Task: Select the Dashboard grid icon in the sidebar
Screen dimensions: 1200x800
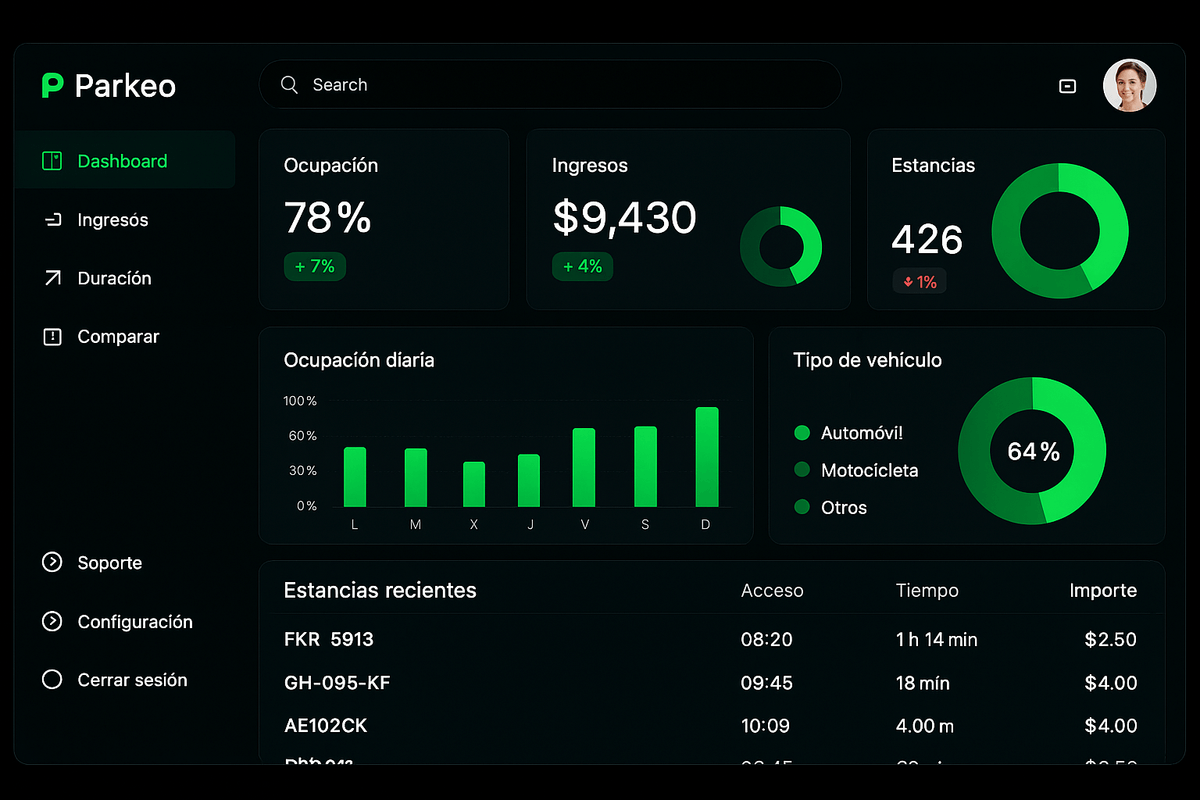Action: pos(50,160)
